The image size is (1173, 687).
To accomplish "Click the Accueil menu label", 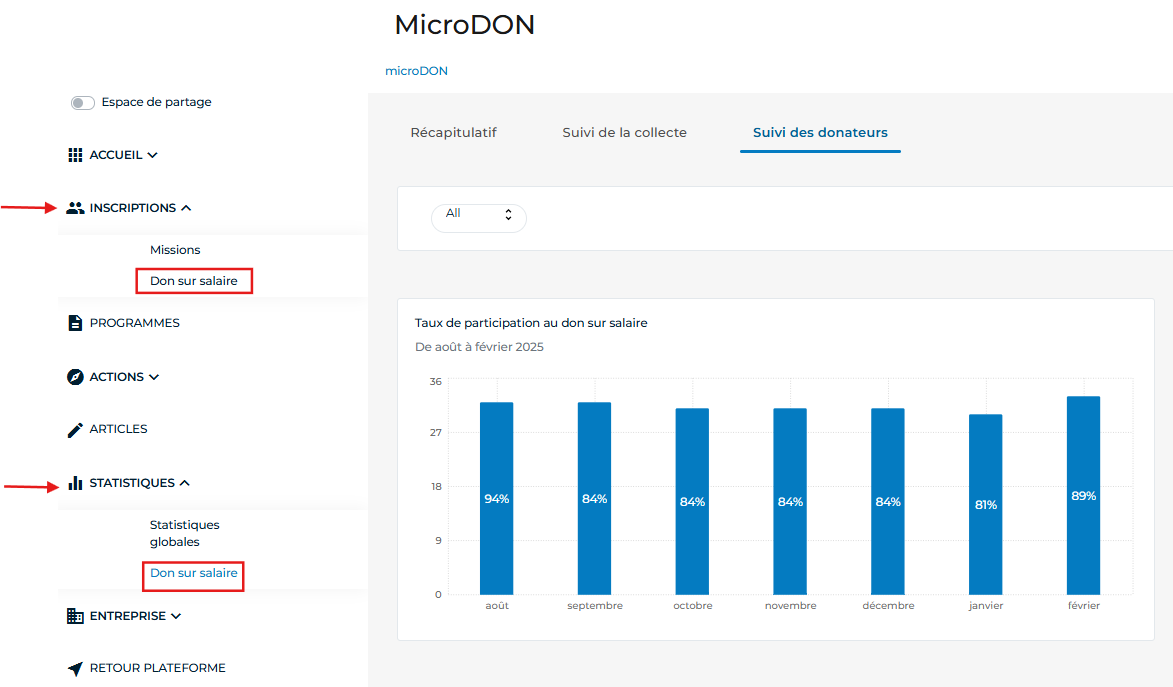I will pos(116,155).
